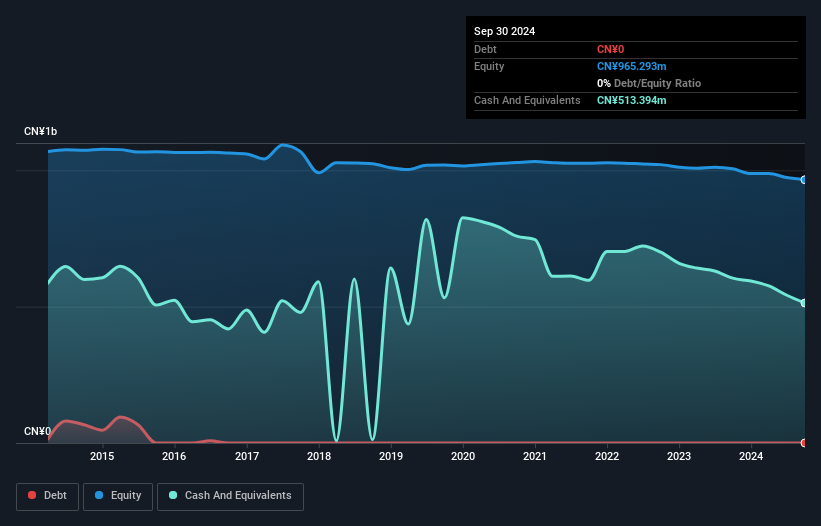
Task: Select the 2020 x-axis label
Action: (463, 456)
